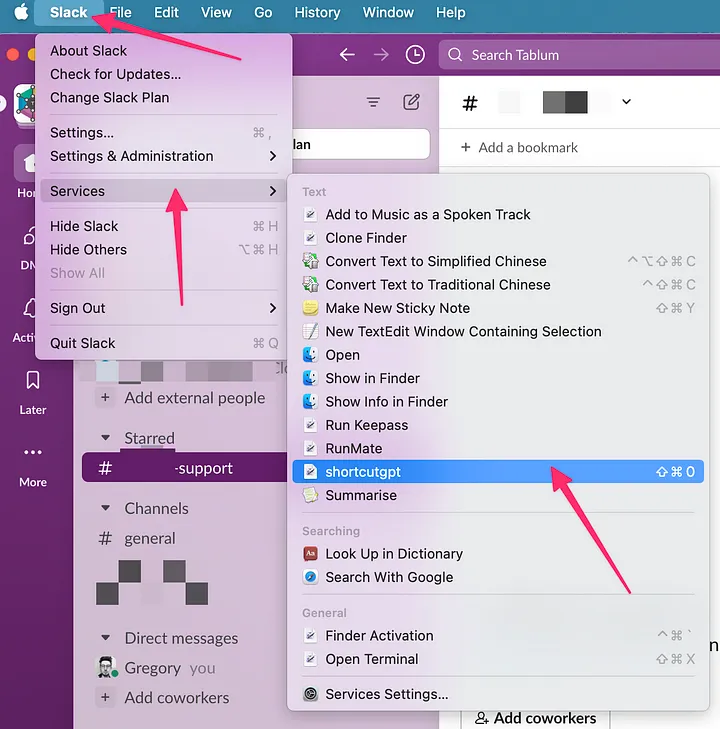Click the Services Settings gear icon
The height and width of the screenshot is (729, 720).
(x=310, y=694)
